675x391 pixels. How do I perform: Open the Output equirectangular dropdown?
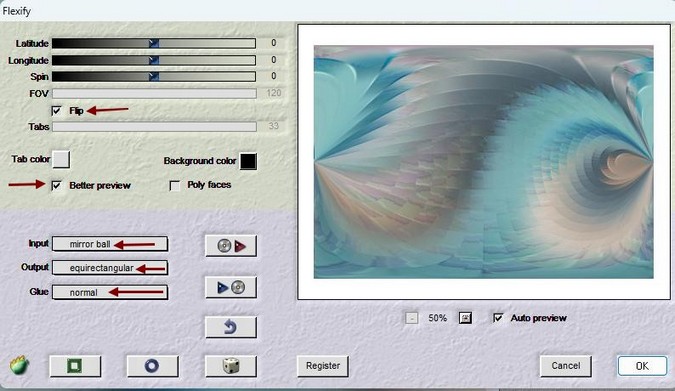110,268
